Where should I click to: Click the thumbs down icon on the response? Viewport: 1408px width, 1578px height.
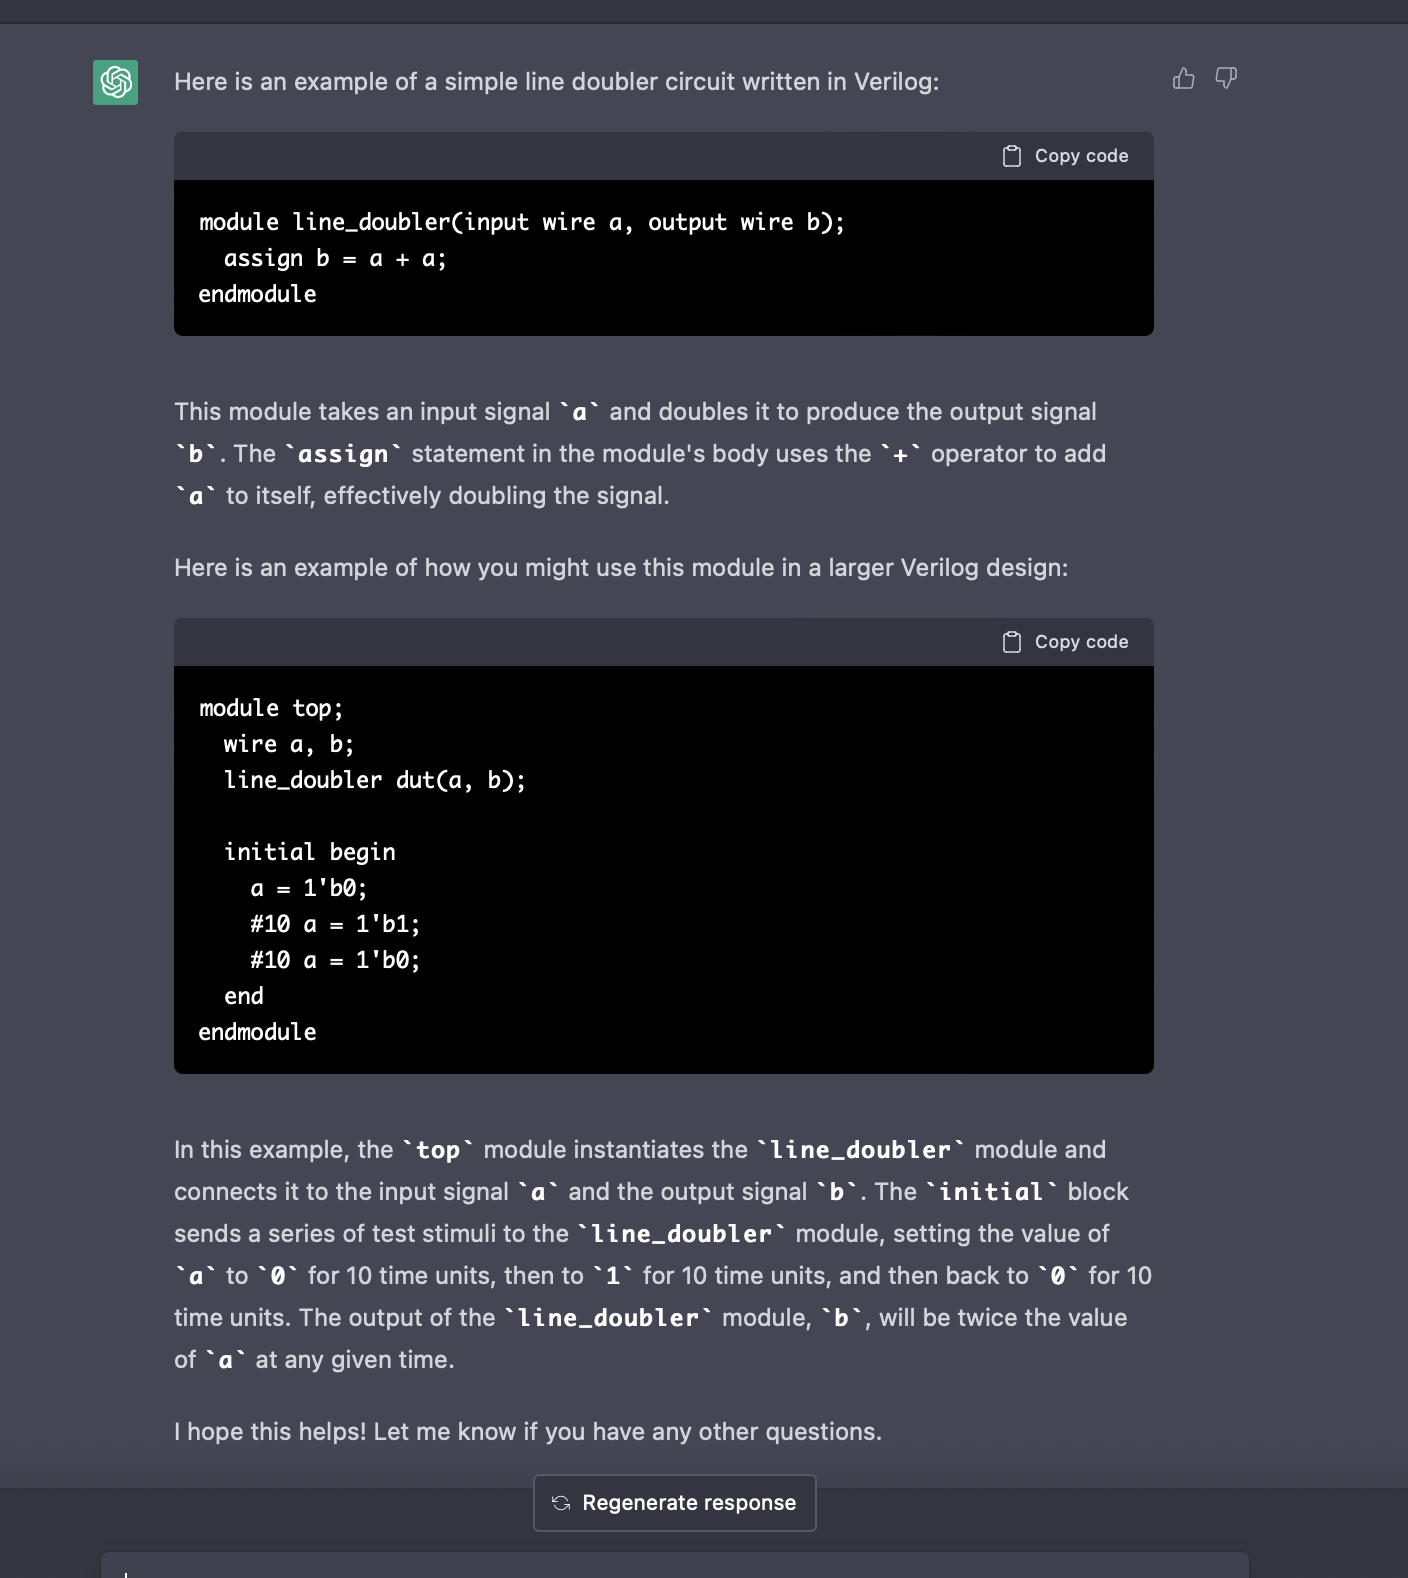click(1226, 79)
